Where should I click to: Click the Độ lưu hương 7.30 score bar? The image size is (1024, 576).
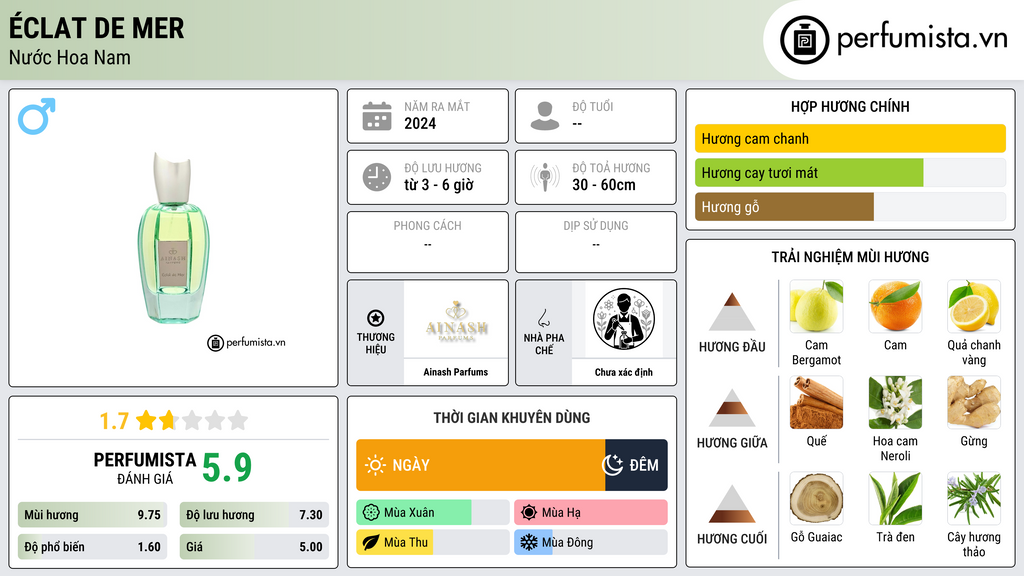point(254,515)
